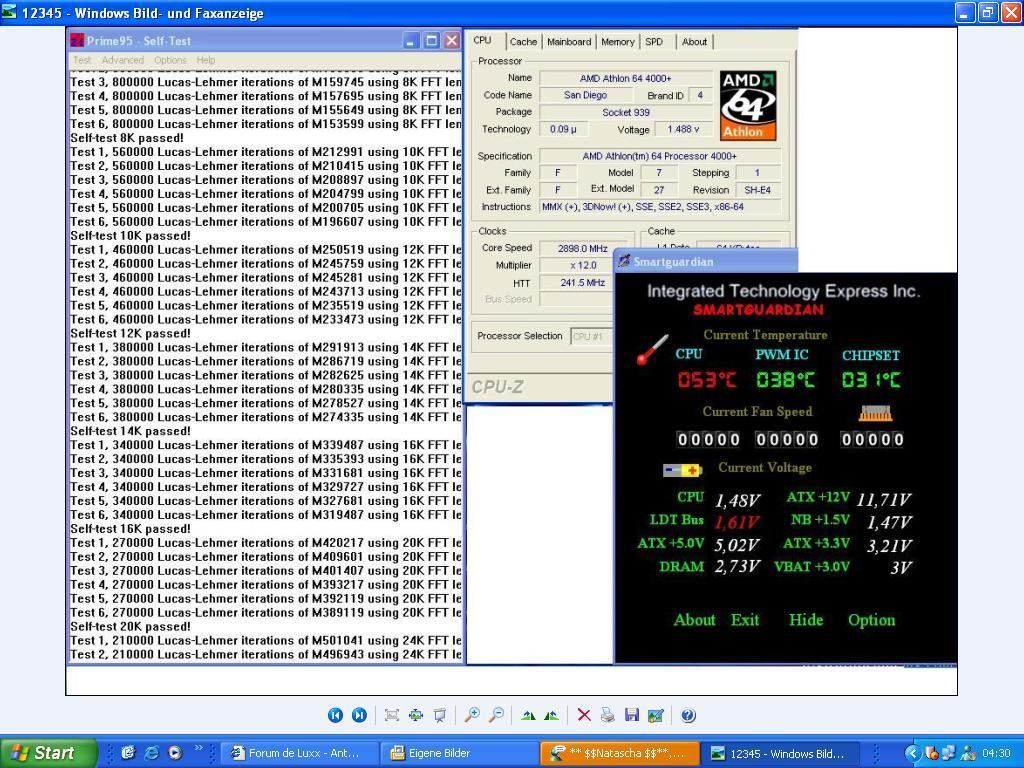Click Option in Smartguardian
This screenshot has height=768, width=1024.
tap(871, 620)
